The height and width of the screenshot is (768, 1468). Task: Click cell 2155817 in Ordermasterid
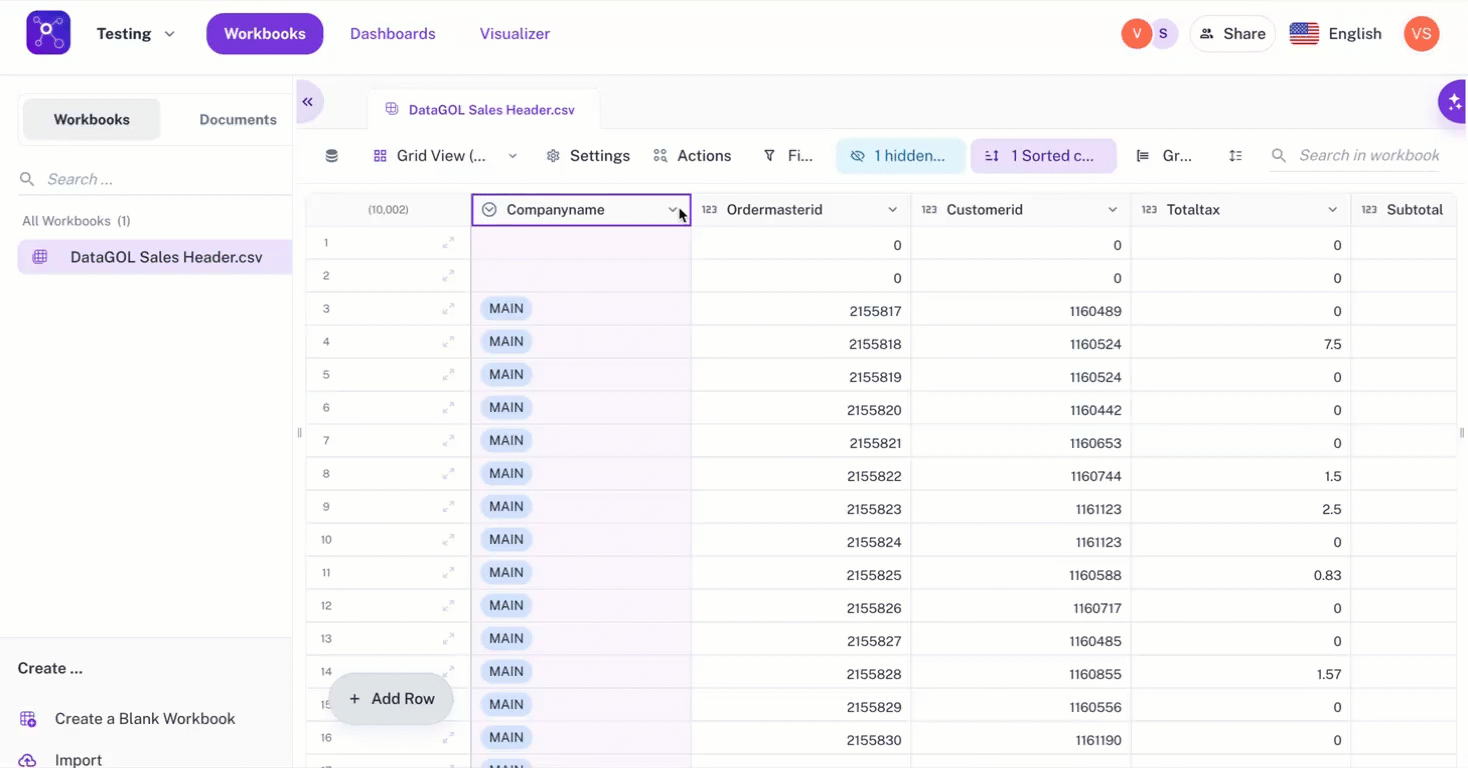coord(801,311)
